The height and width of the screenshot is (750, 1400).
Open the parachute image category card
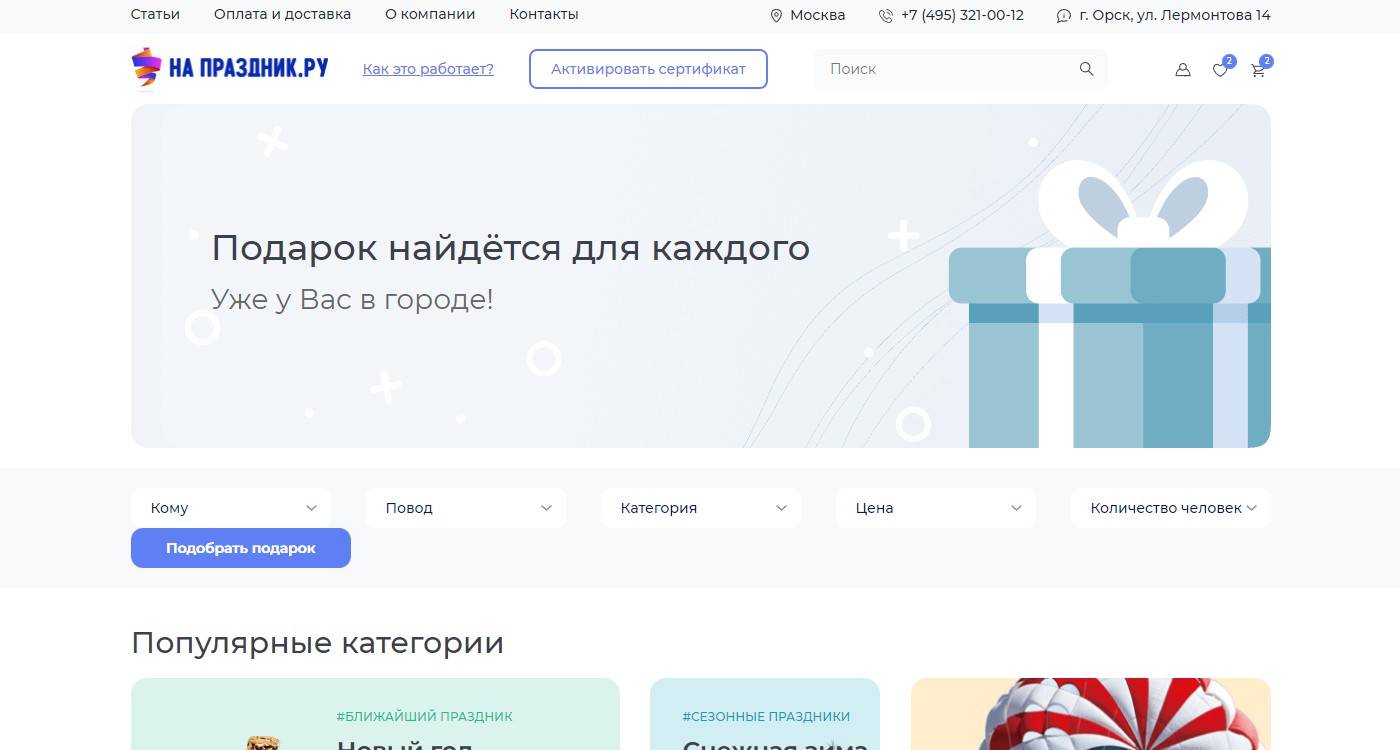click(1091, 714)
